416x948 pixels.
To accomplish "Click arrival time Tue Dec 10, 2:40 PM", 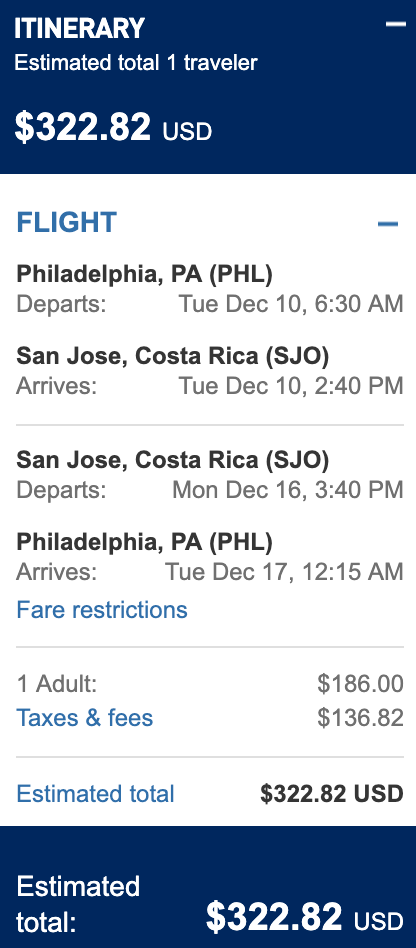I will [291, 386].
